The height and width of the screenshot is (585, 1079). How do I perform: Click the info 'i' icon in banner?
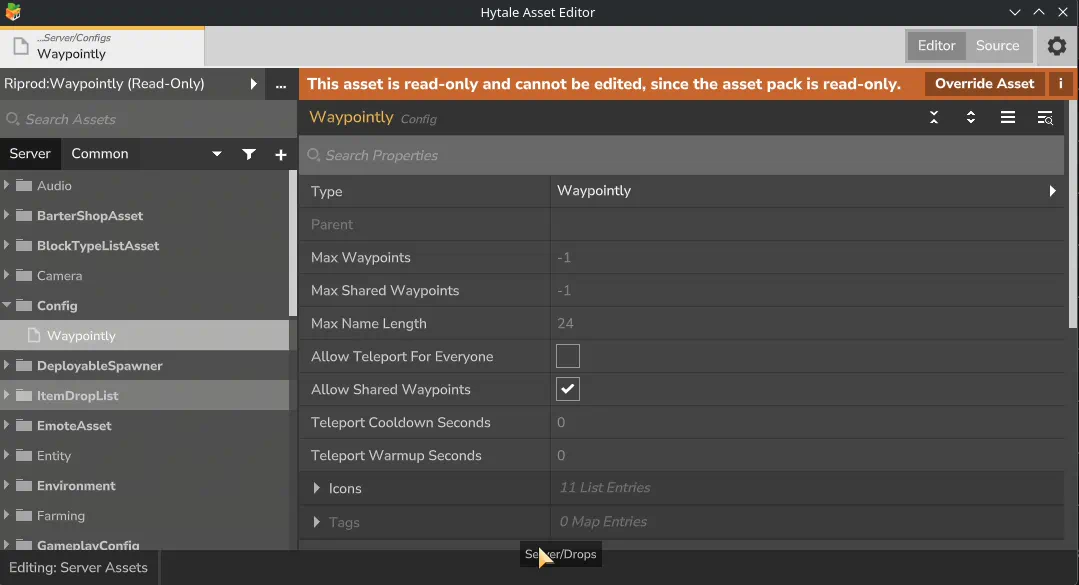click(1060, 84)
